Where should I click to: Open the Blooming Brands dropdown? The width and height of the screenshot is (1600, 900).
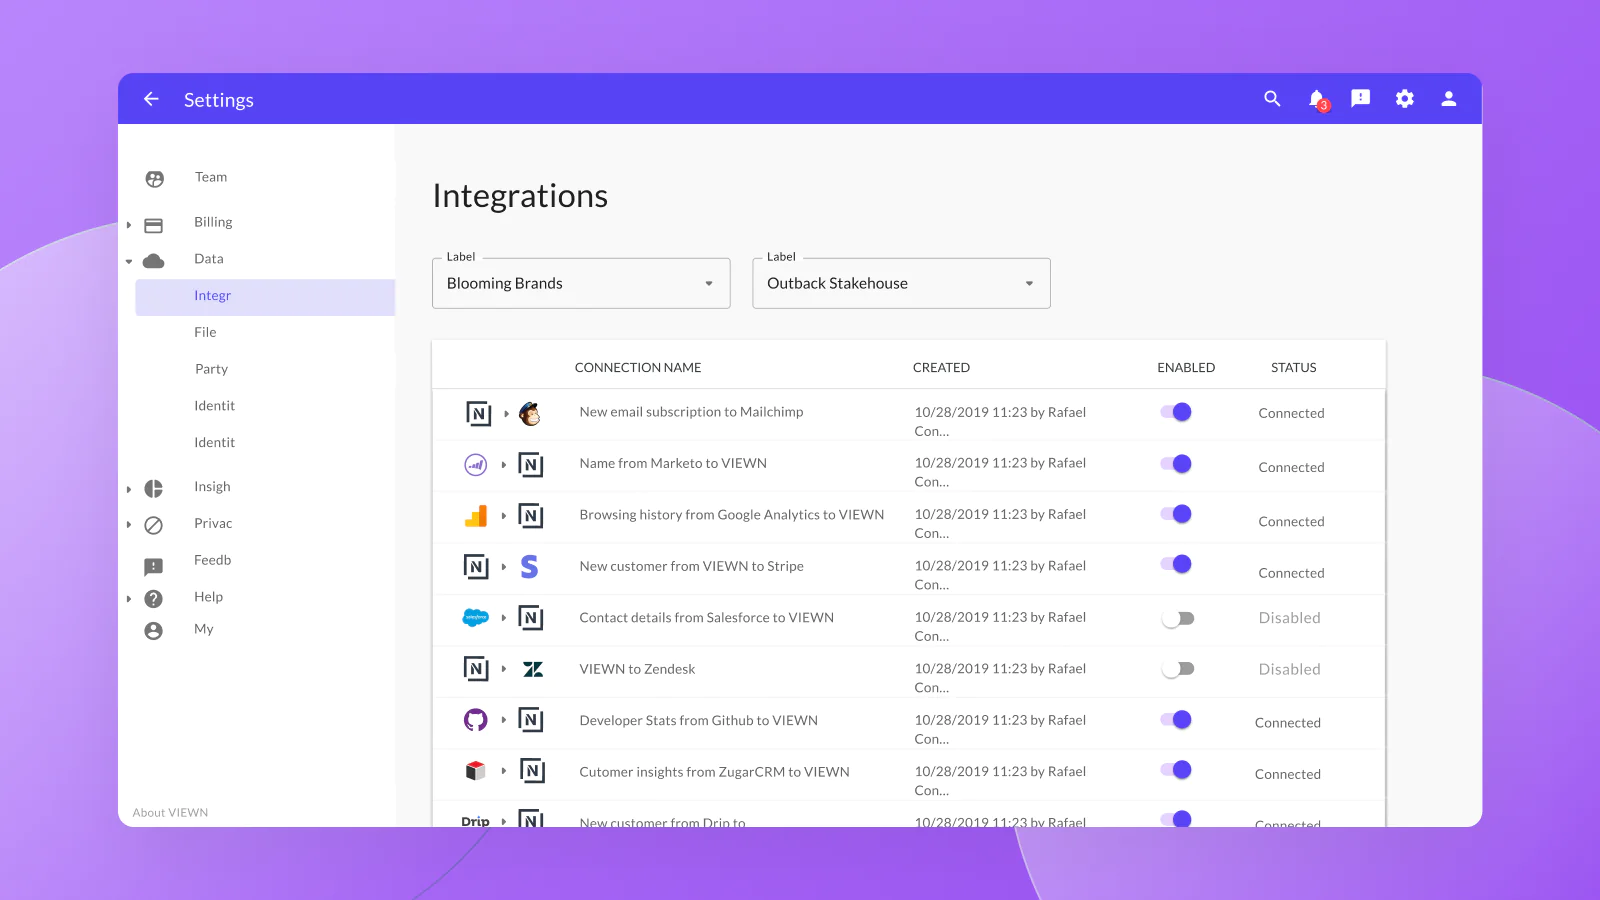point(581,284)
